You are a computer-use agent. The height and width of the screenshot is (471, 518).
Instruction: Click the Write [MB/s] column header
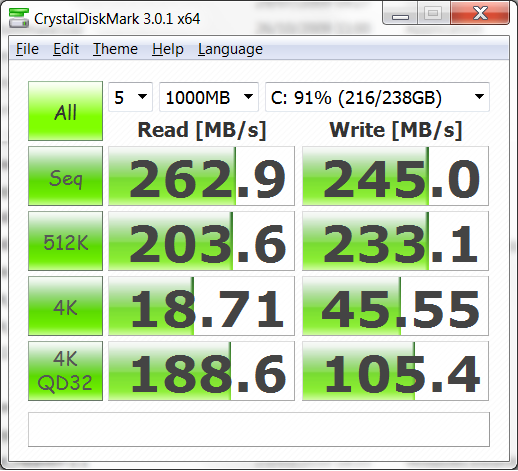point(396,130)
